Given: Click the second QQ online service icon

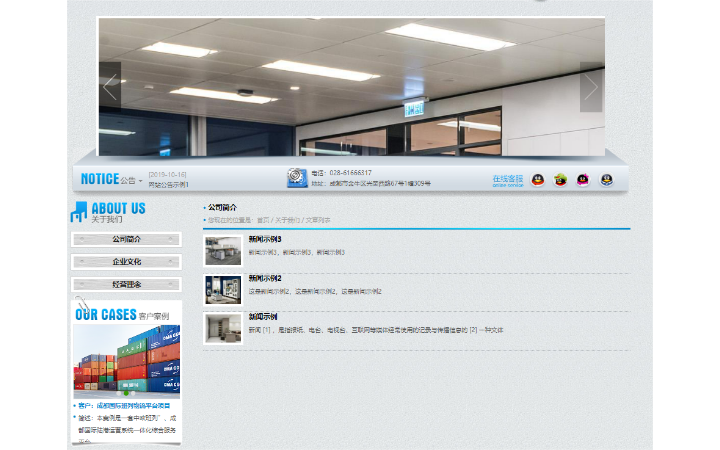Looking at the screenshot, I should (561, 180).
